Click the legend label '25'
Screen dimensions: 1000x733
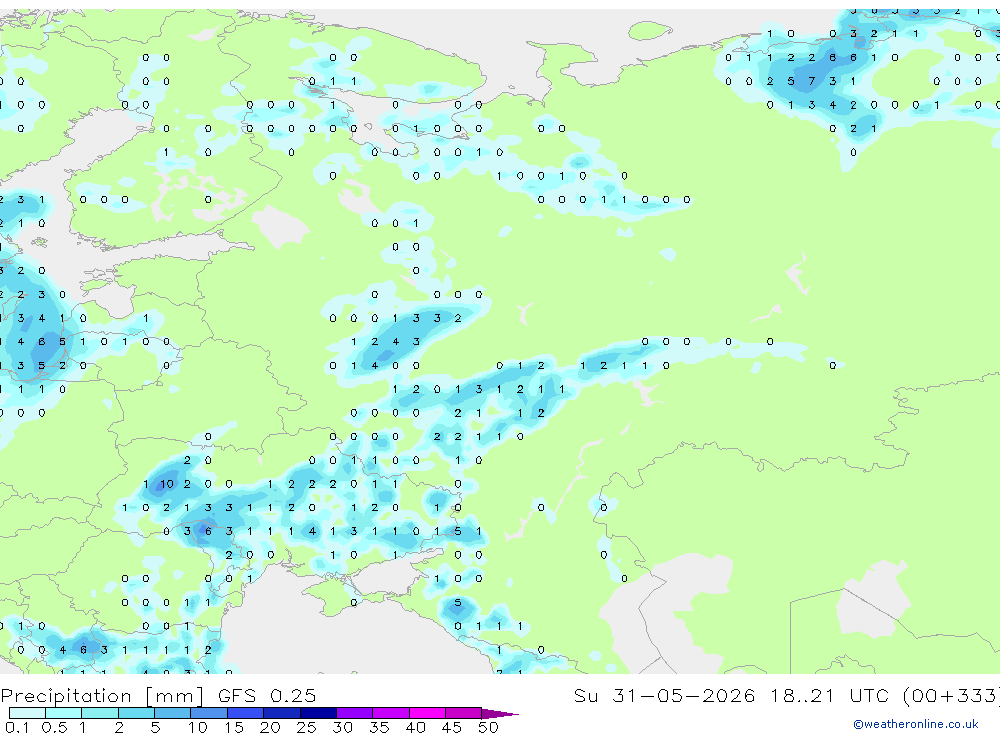coord(306,727)
